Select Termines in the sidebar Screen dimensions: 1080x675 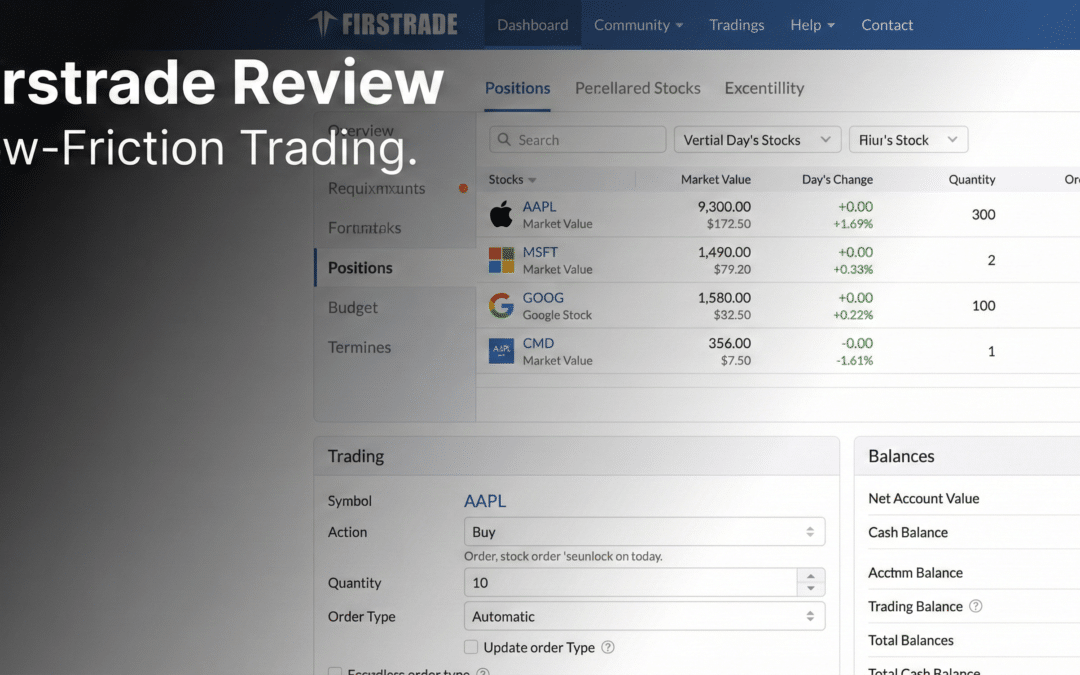(x=360, y=347)
